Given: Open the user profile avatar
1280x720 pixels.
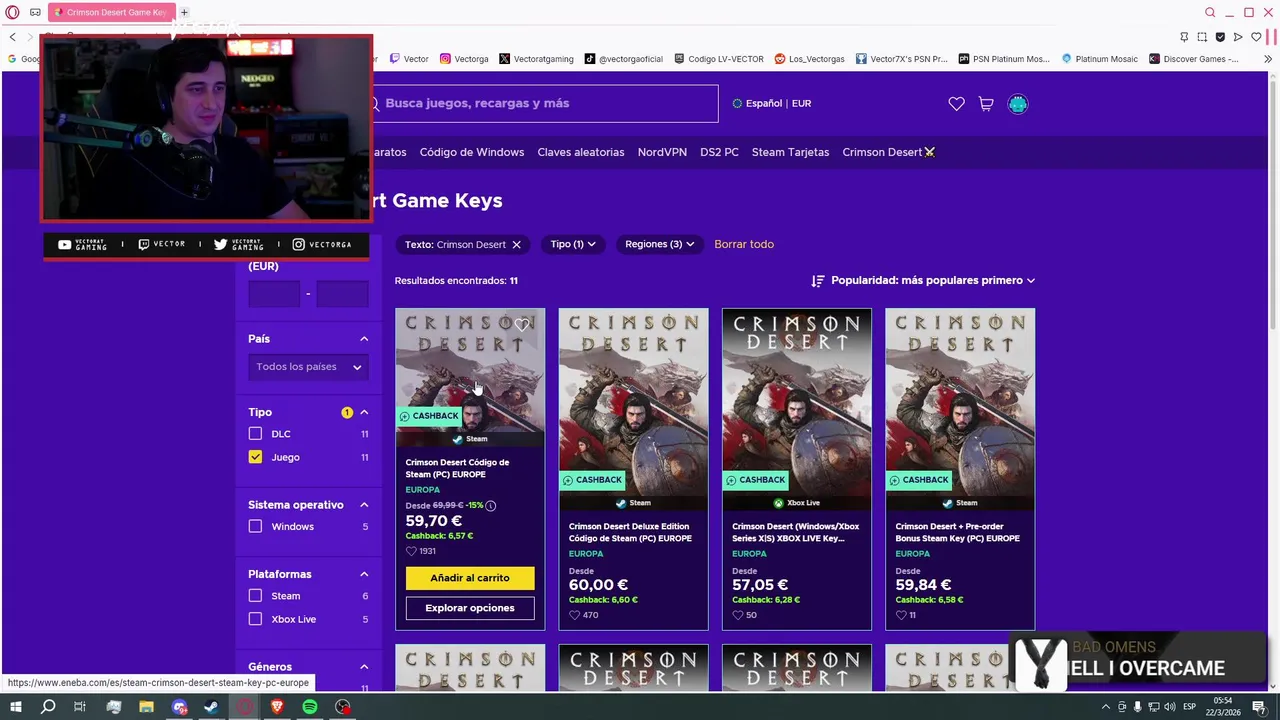Looking at the screenshot, I should [1018, 104].
